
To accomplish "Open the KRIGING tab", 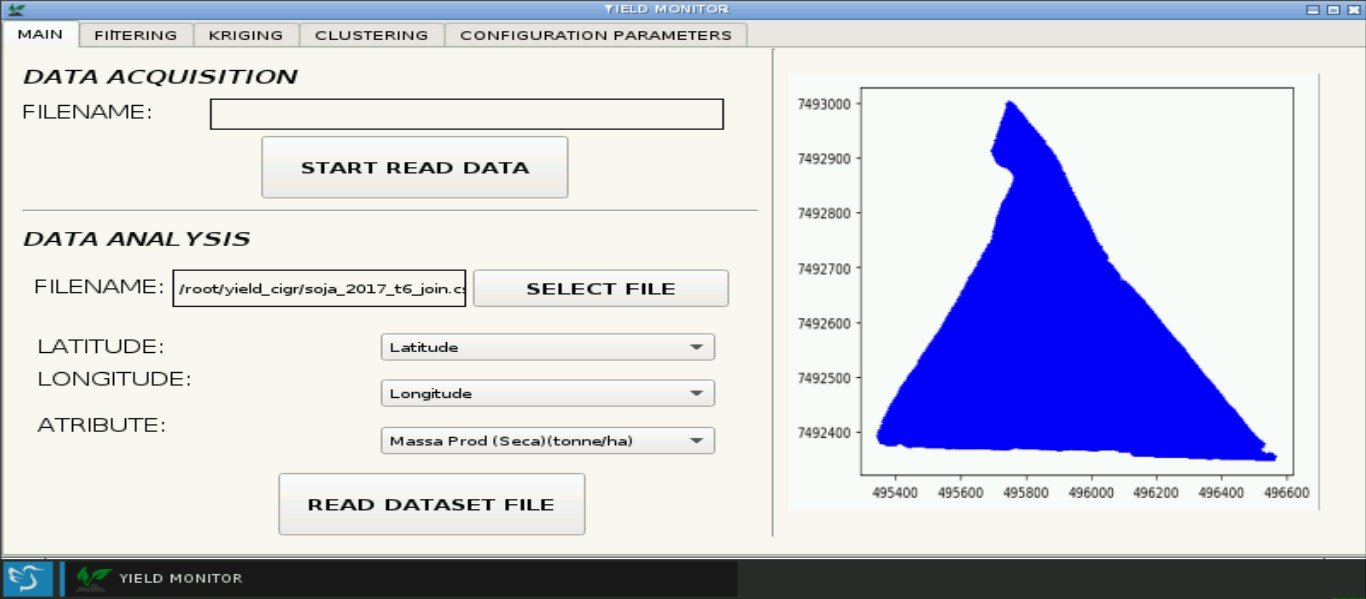I will (x=246, y=35).
